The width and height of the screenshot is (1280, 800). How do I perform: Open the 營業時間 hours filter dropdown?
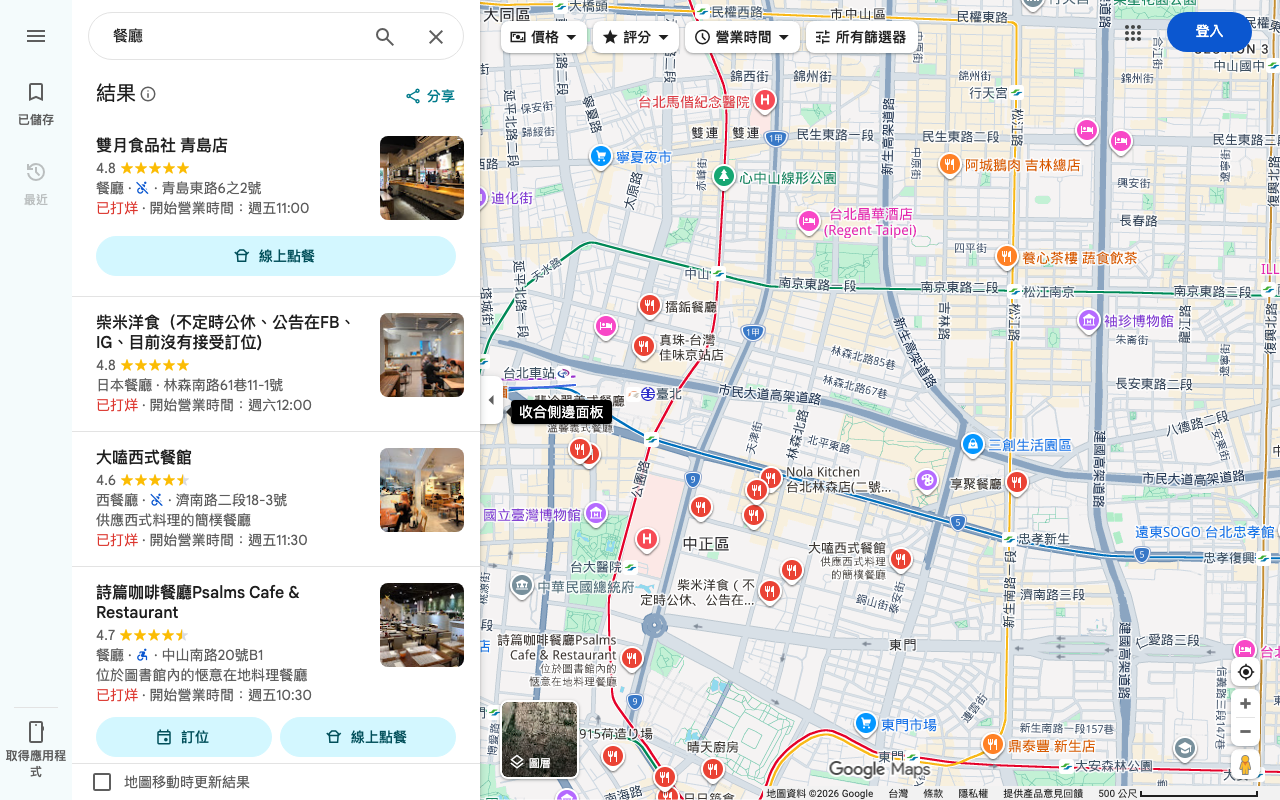click(742, 37)
